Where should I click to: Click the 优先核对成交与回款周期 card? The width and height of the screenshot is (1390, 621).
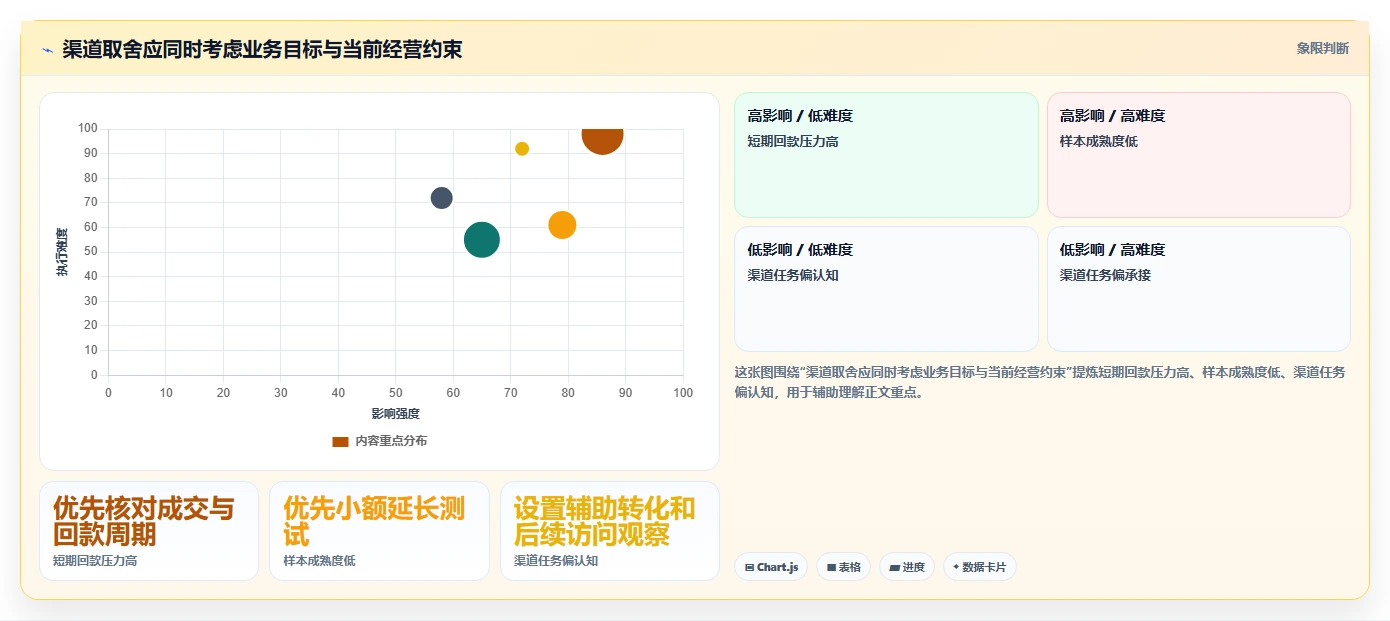[x=149, y=531]
